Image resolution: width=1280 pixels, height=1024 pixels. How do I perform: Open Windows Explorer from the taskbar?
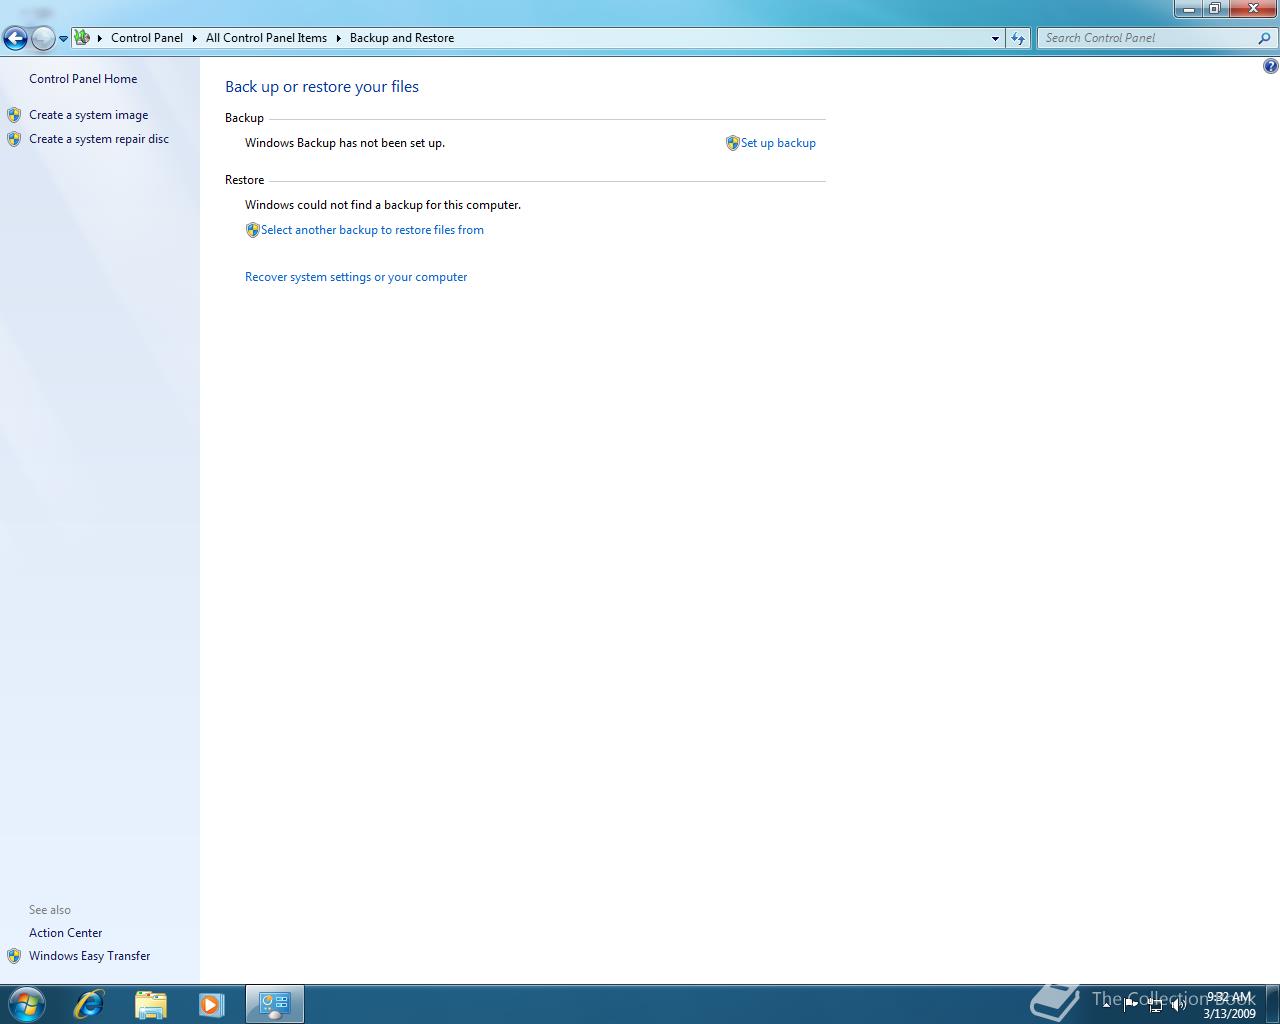pyautogui.click(x=150, y=1004)
